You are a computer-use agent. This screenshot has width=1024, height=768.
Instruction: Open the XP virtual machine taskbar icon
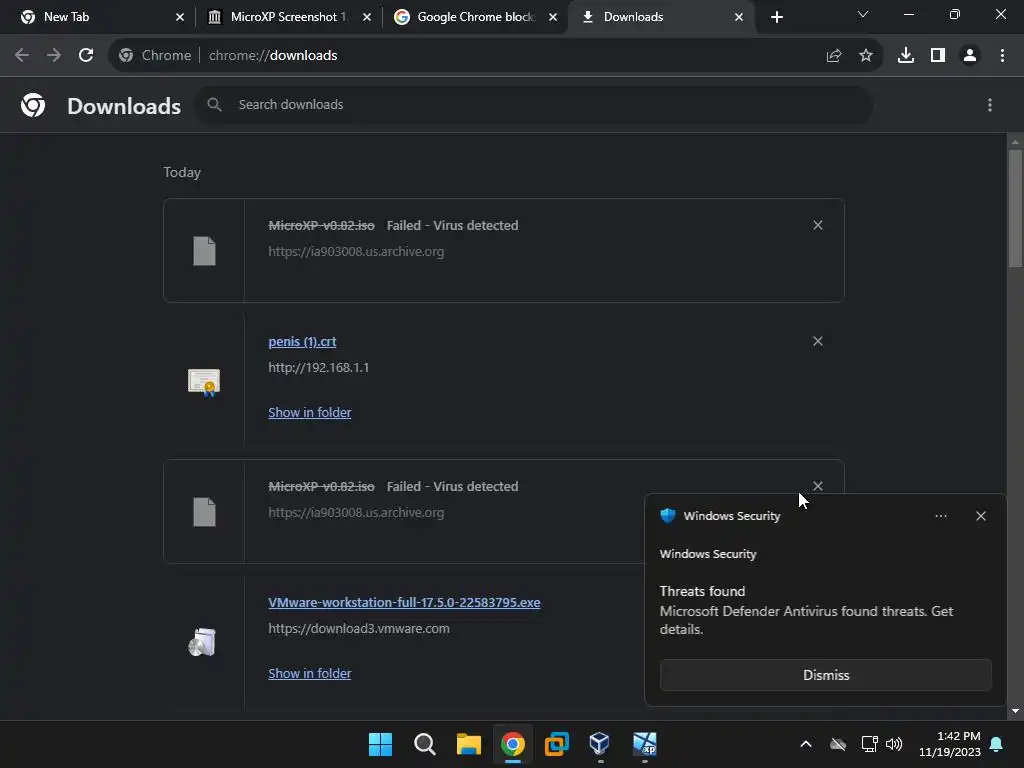point(645,744)
